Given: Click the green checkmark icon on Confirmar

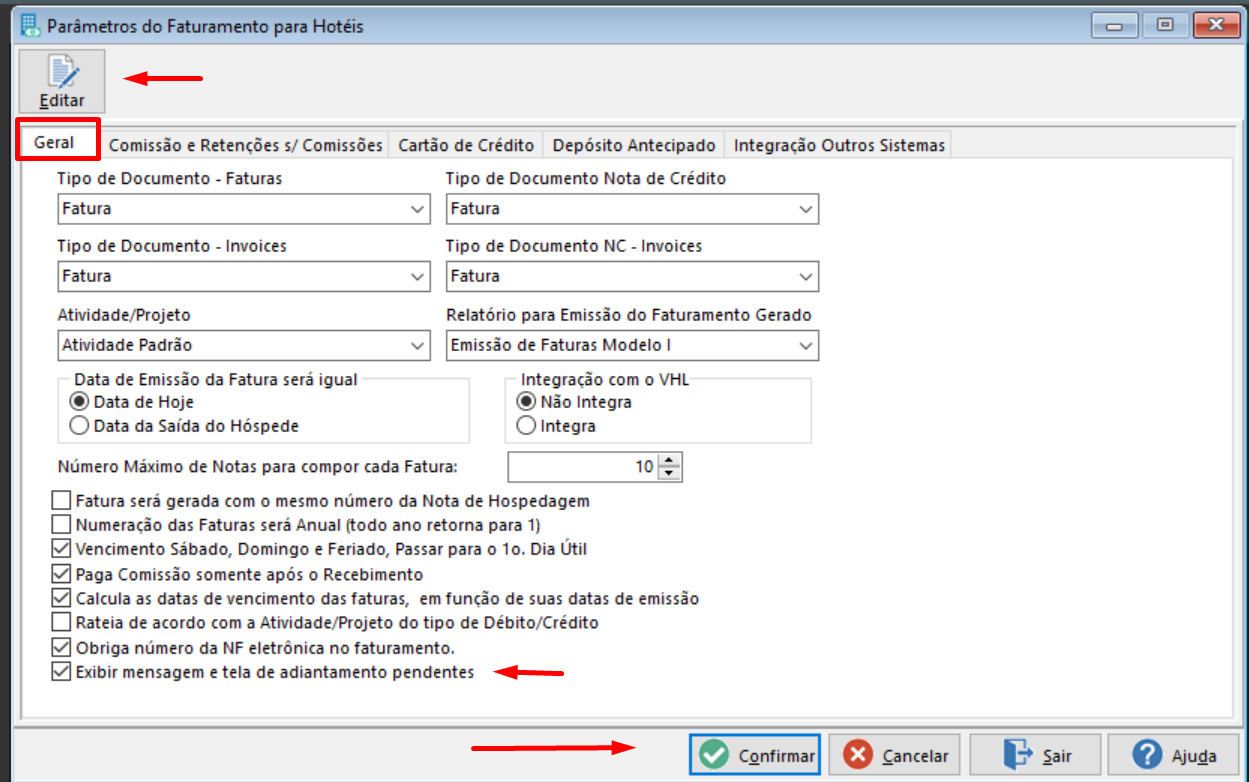Looking at the screenshot, I should (714, 755).
